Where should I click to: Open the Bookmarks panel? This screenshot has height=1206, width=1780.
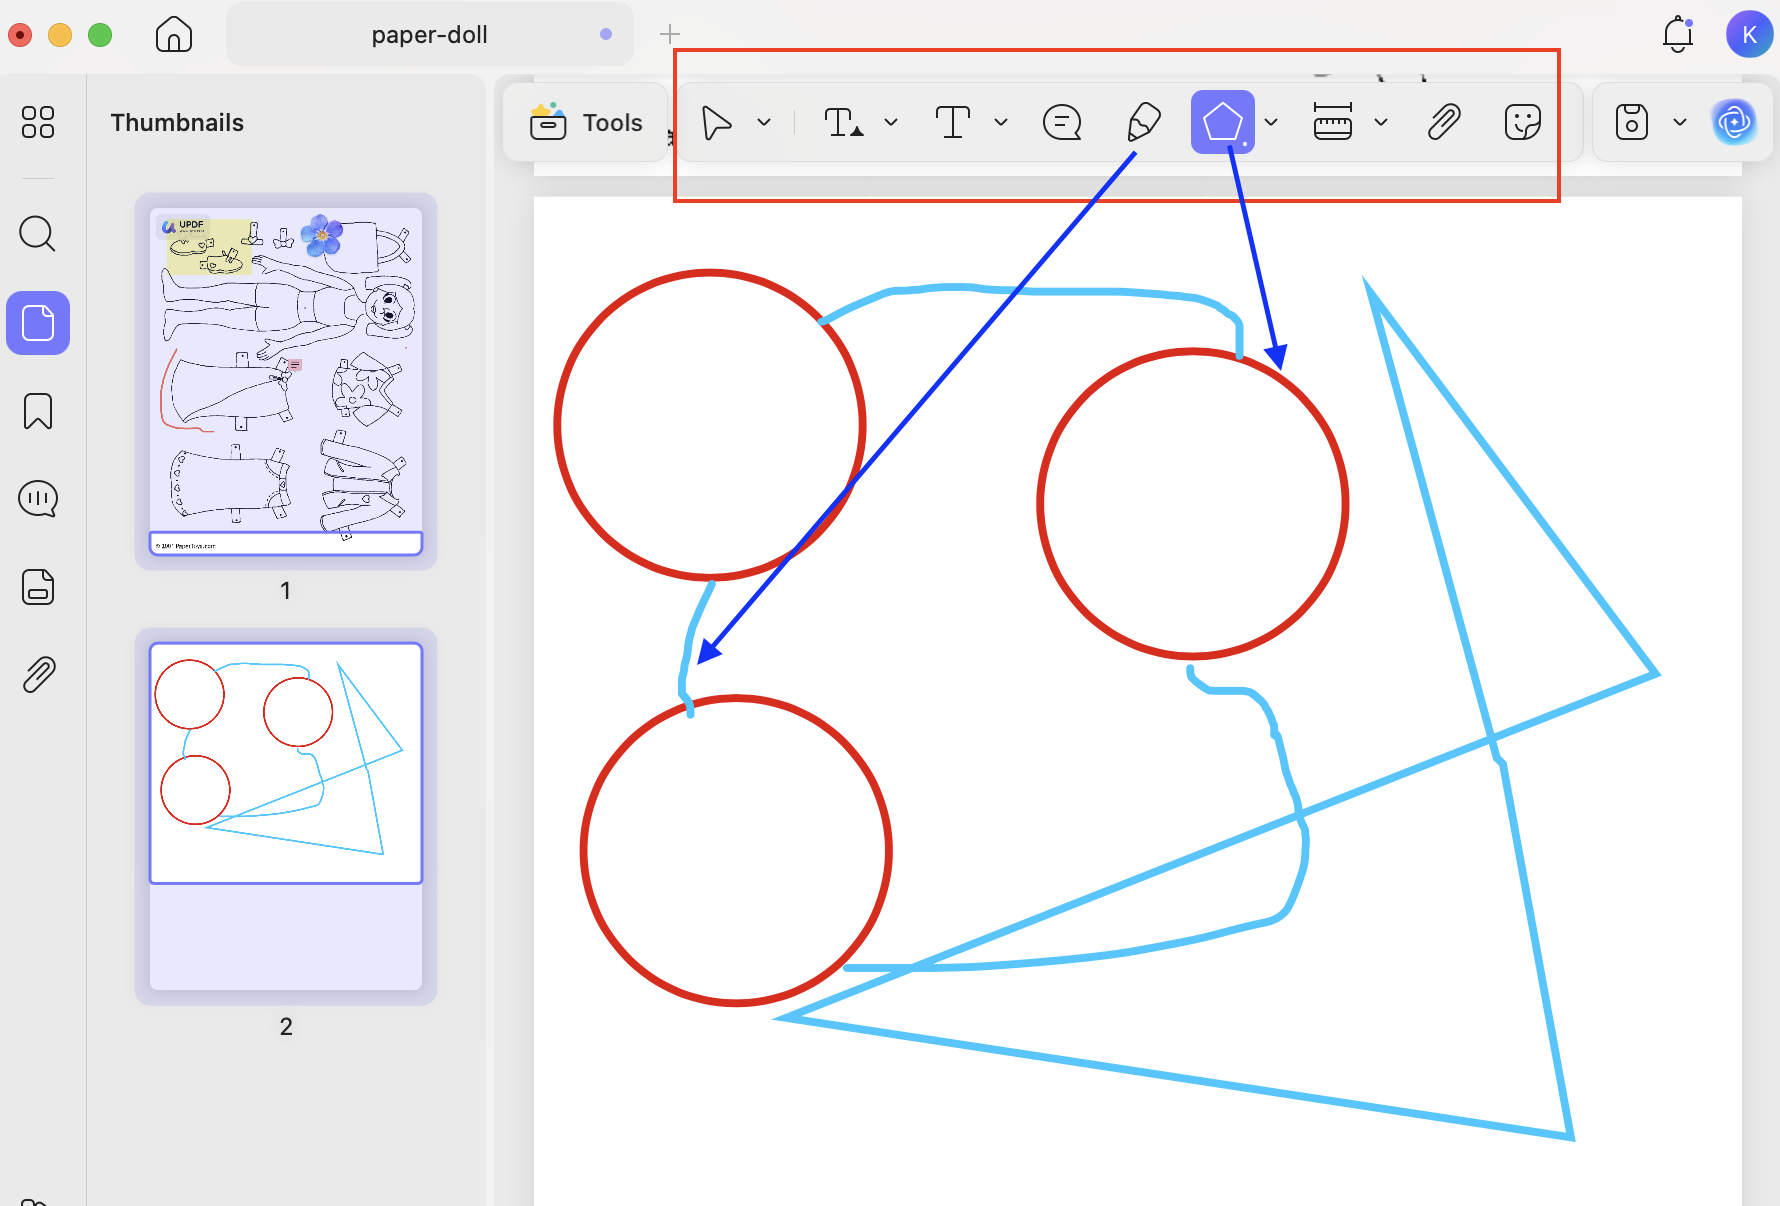pyautogui.click(x=37, y=410)
